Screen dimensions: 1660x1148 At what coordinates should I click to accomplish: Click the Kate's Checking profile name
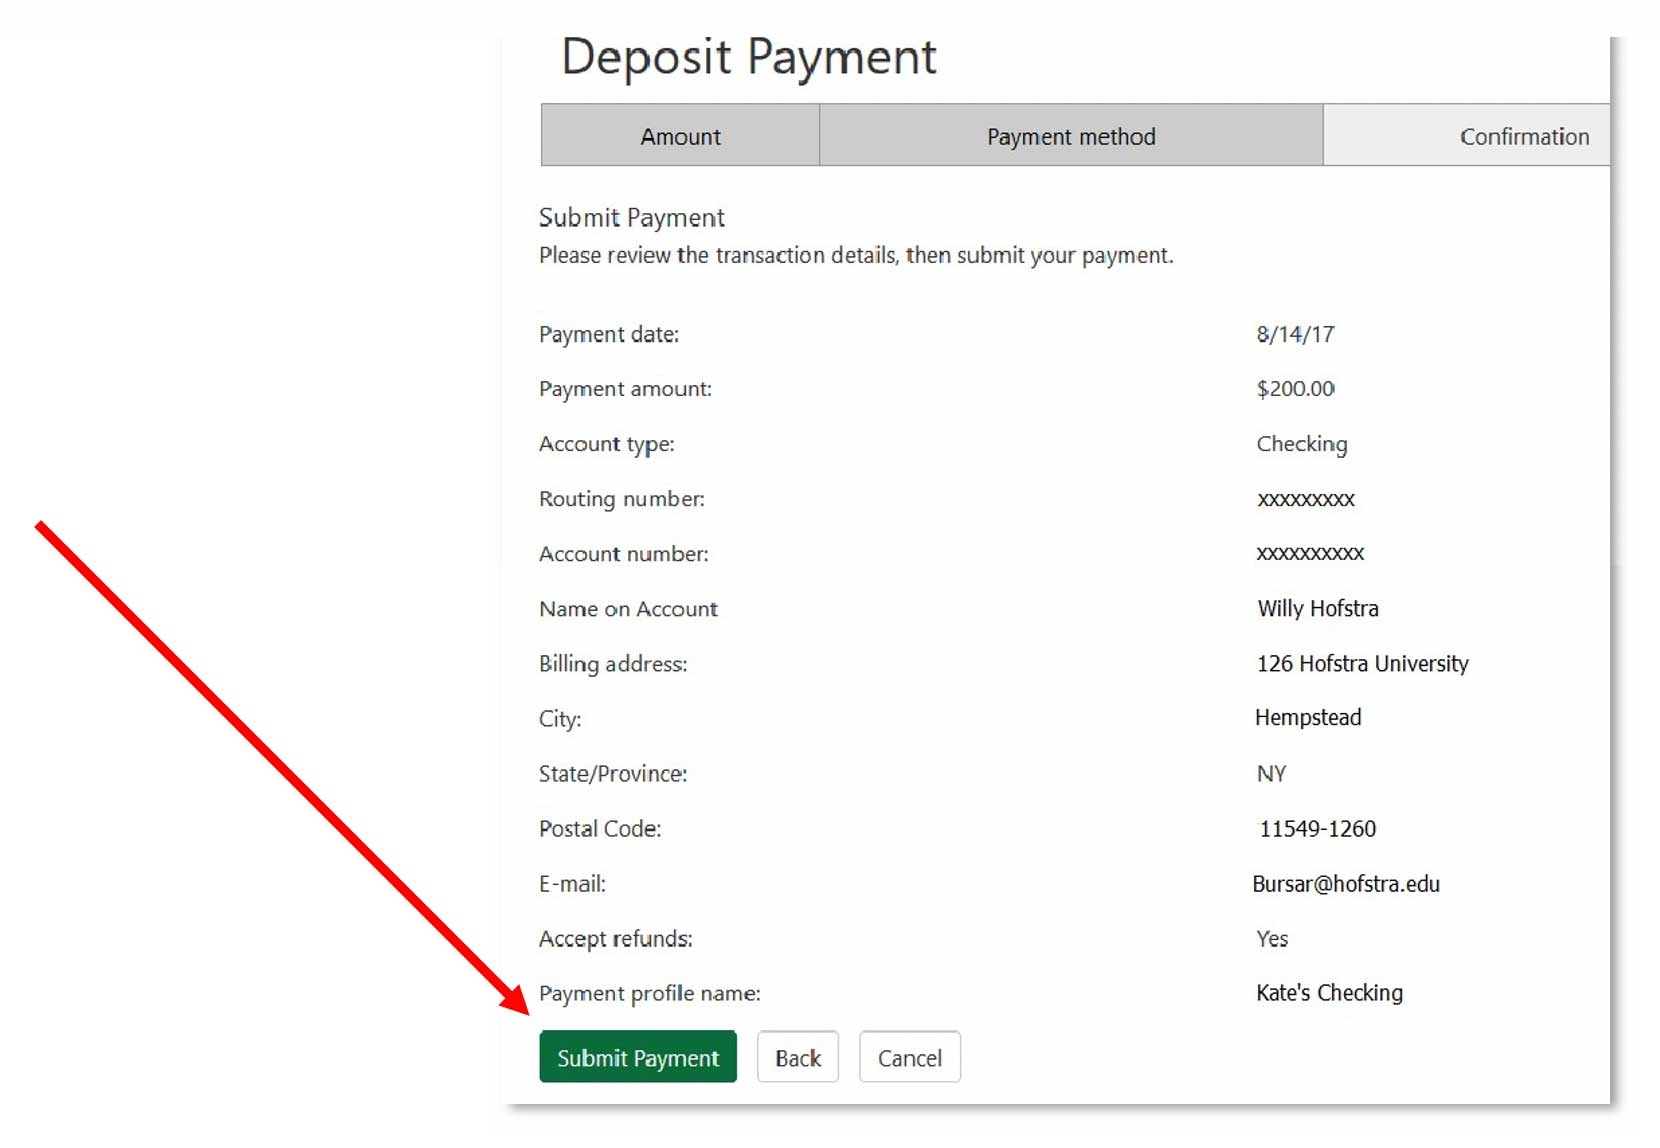point(1329,993)
